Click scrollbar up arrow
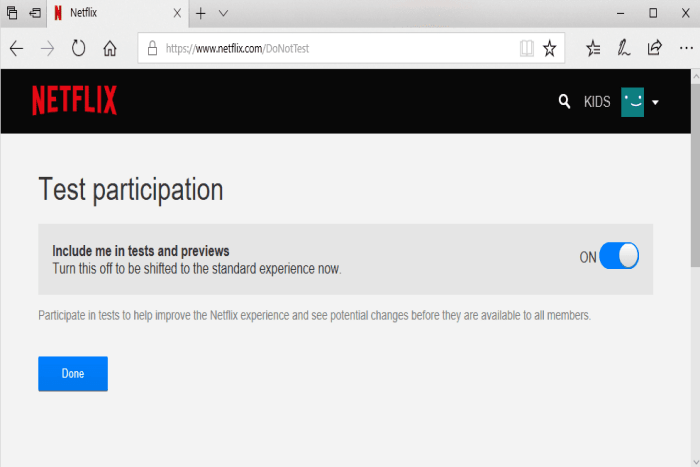Screen dimensions: 700x467 (696, 76)
